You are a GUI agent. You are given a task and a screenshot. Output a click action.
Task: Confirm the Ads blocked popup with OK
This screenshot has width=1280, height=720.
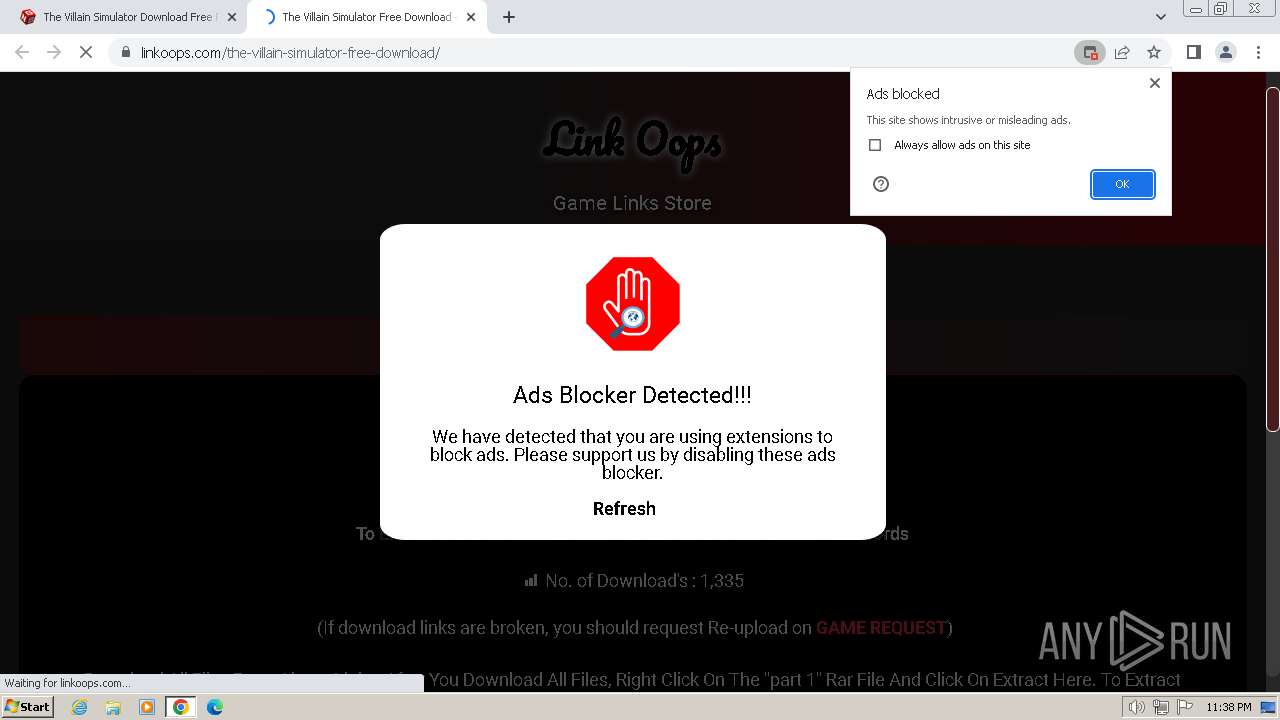point(1122,184)
